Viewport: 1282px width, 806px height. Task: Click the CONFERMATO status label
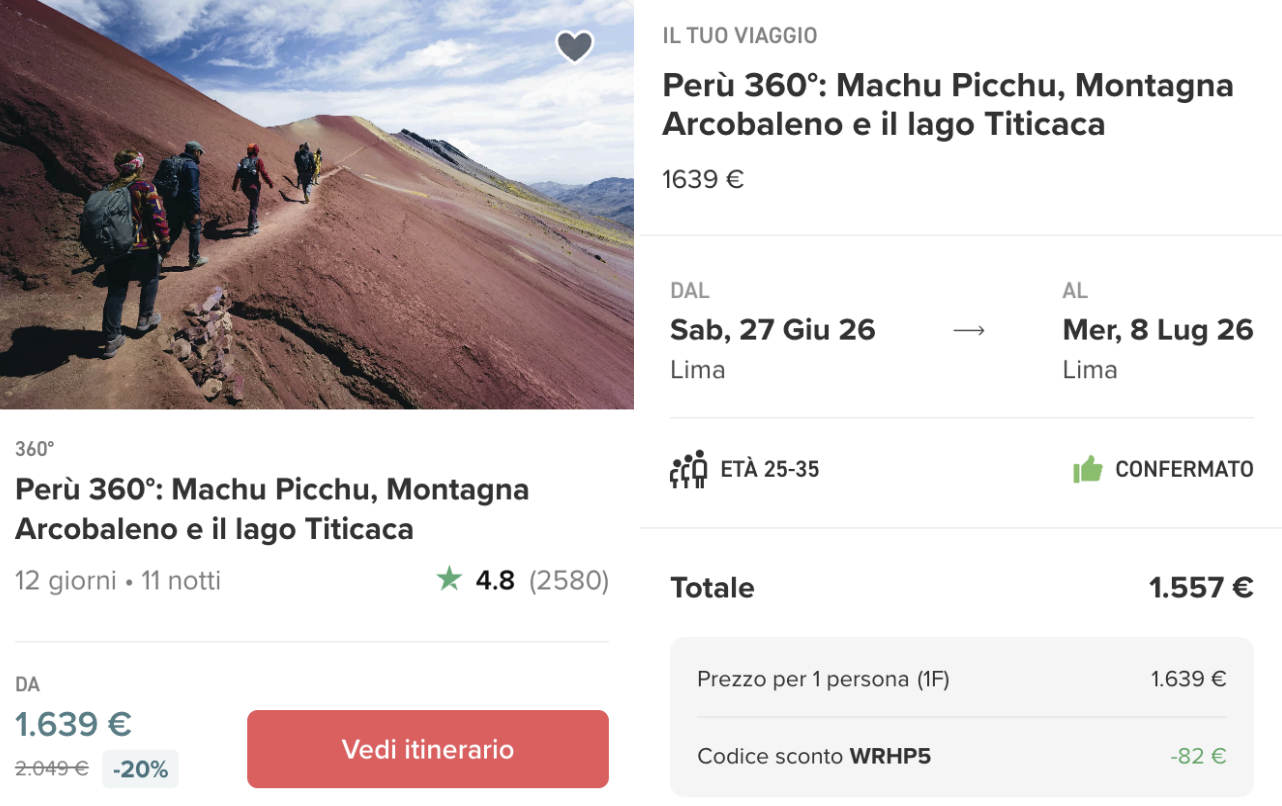[x=1184, y=469]
